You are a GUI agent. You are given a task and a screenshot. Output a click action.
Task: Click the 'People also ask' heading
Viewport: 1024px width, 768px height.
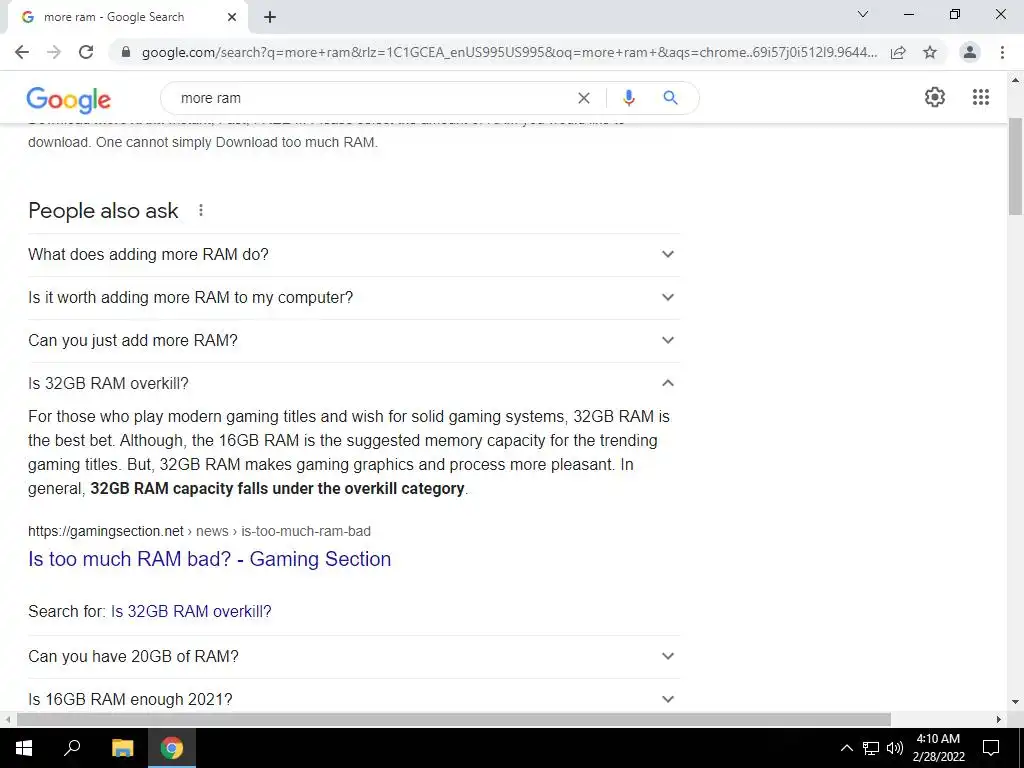(x=103, y=210)
